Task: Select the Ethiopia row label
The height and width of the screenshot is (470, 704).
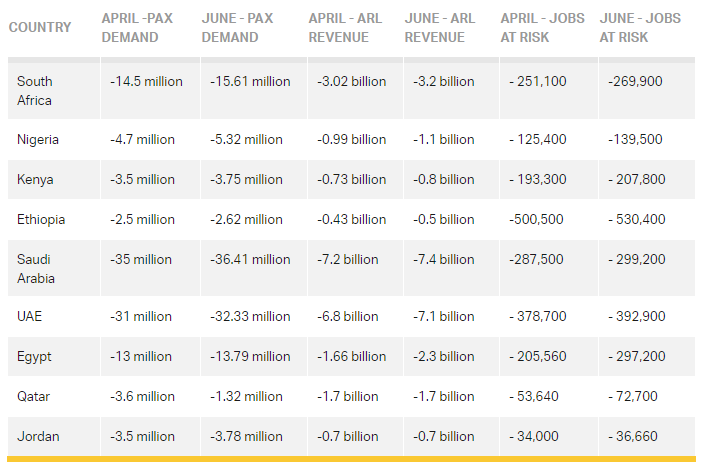Action: [41, 219]
